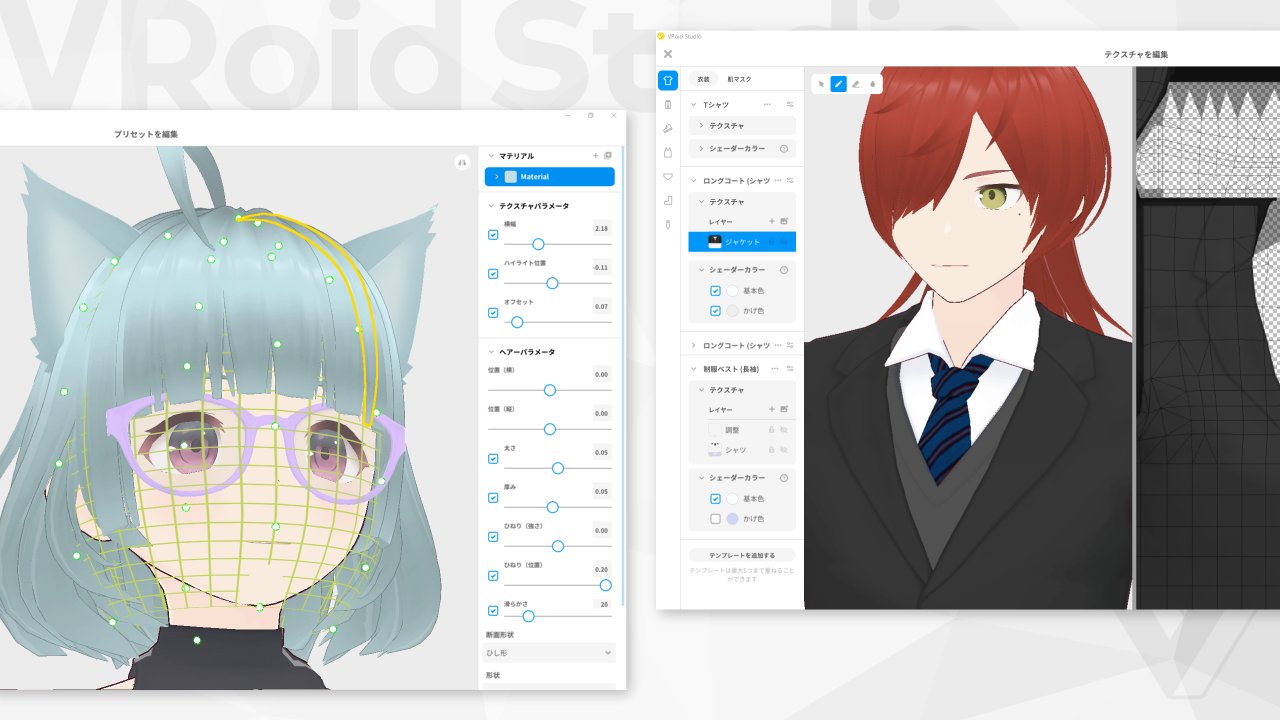The height and width of the screenshot is (720, 1280).
Task: Toggle the 太さ checkbox
Action: coord(493,458)
